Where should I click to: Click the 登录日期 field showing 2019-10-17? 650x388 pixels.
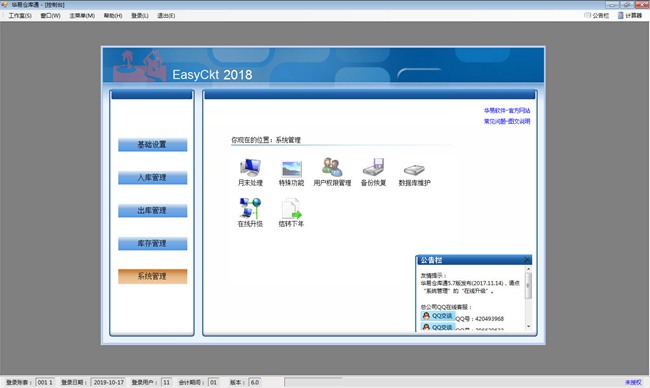[108, 382]
